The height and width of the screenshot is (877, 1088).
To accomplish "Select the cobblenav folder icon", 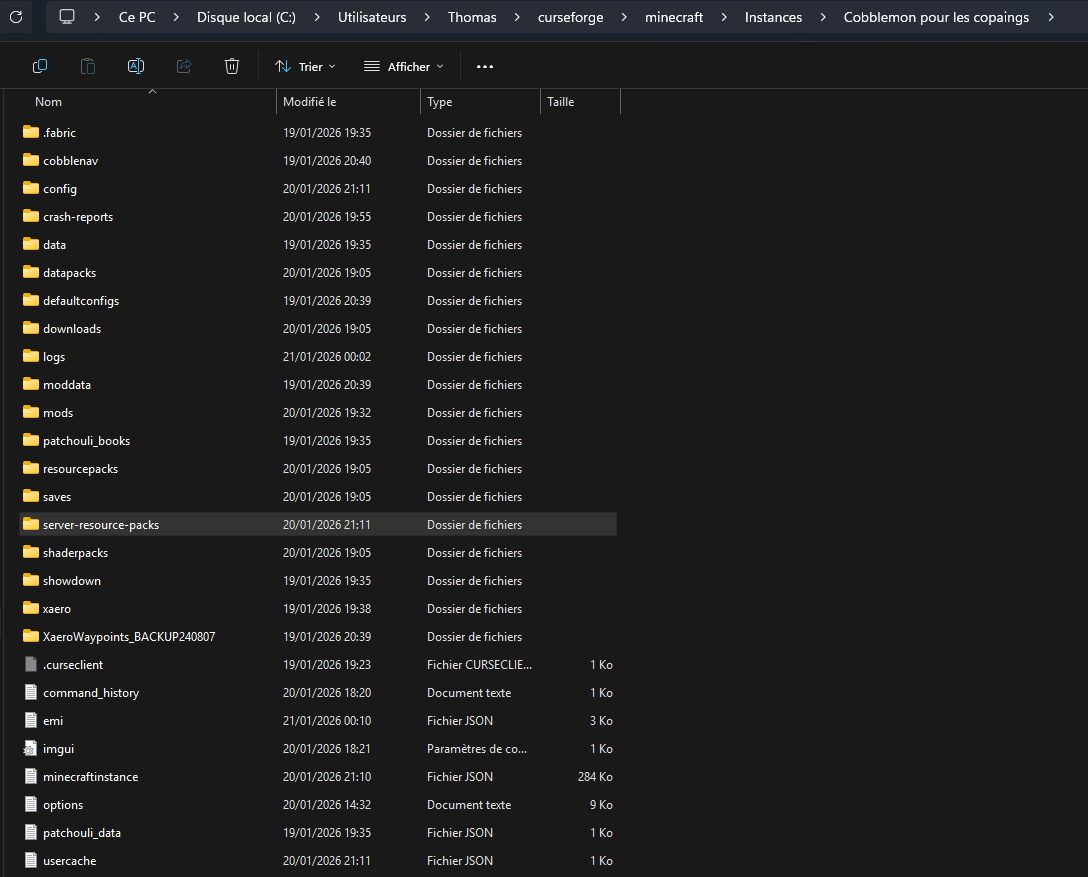I will 31,160.
